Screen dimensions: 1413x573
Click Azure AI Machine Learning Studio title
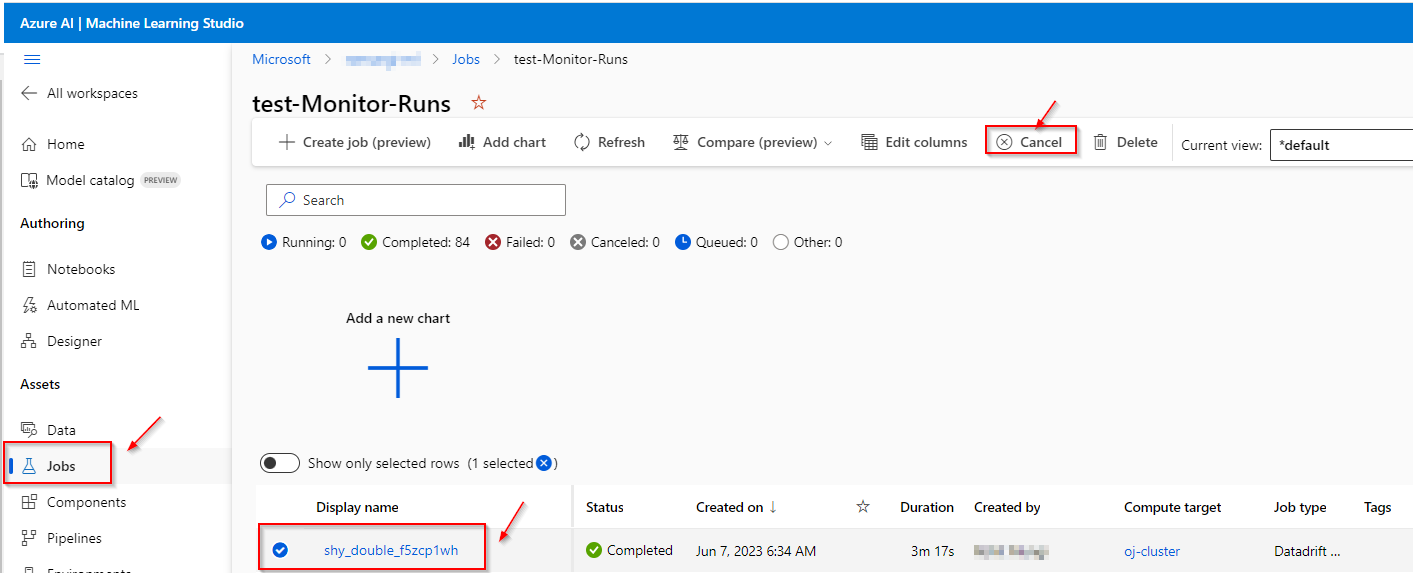coord(132,23)
